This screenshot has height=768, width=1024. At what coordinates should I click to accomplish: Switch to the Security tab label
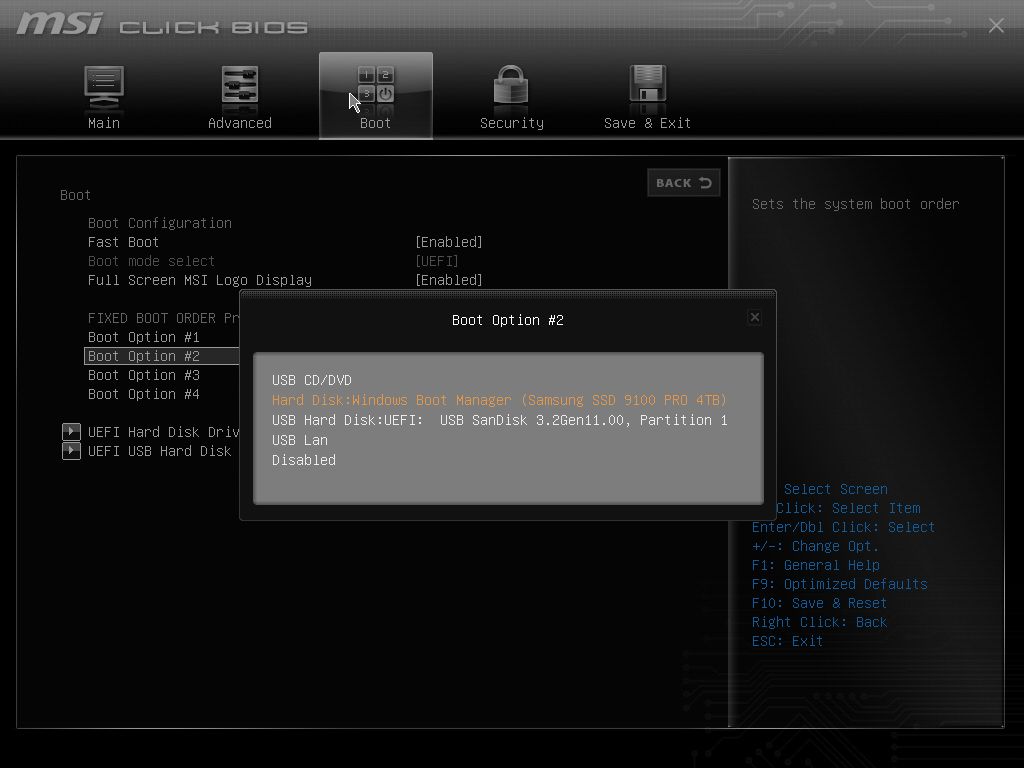click(x=511, y=123)
